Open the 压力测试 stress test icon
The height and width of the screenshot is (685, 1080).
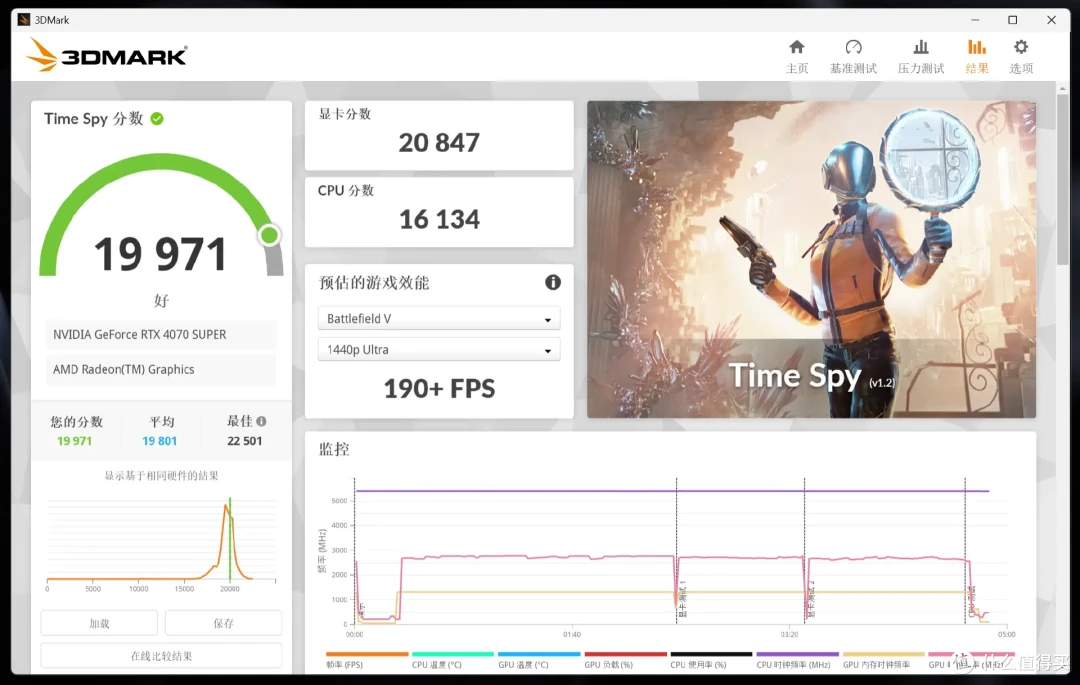point(920,47)
